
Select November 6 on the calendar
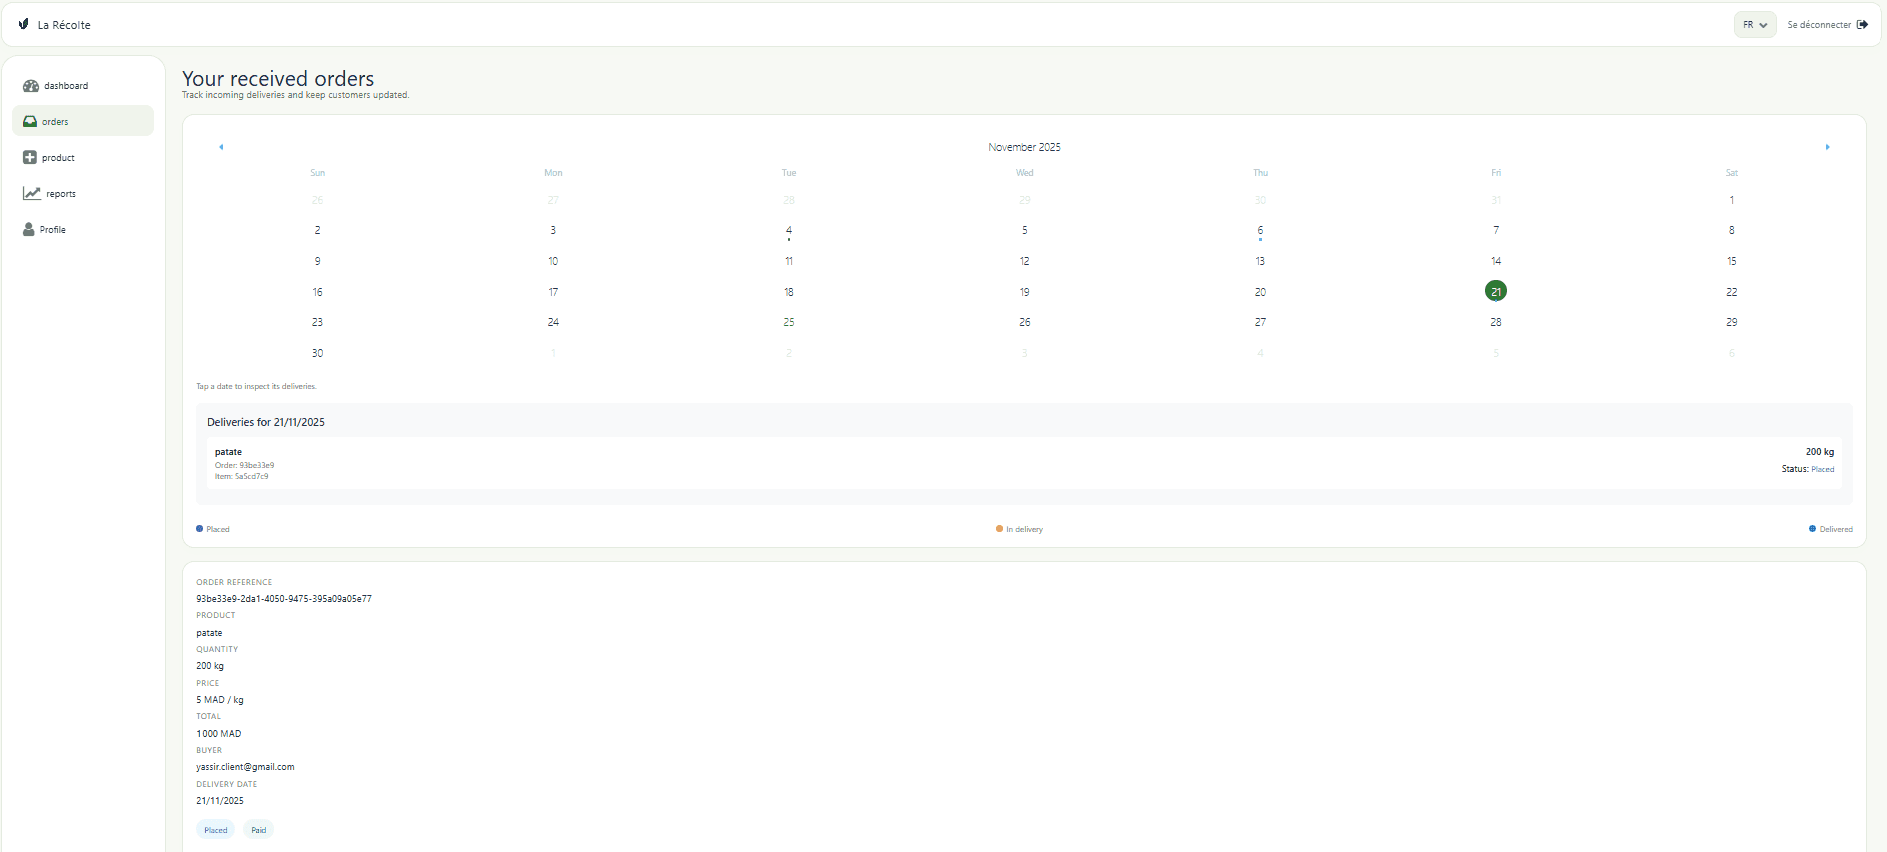1260,231
